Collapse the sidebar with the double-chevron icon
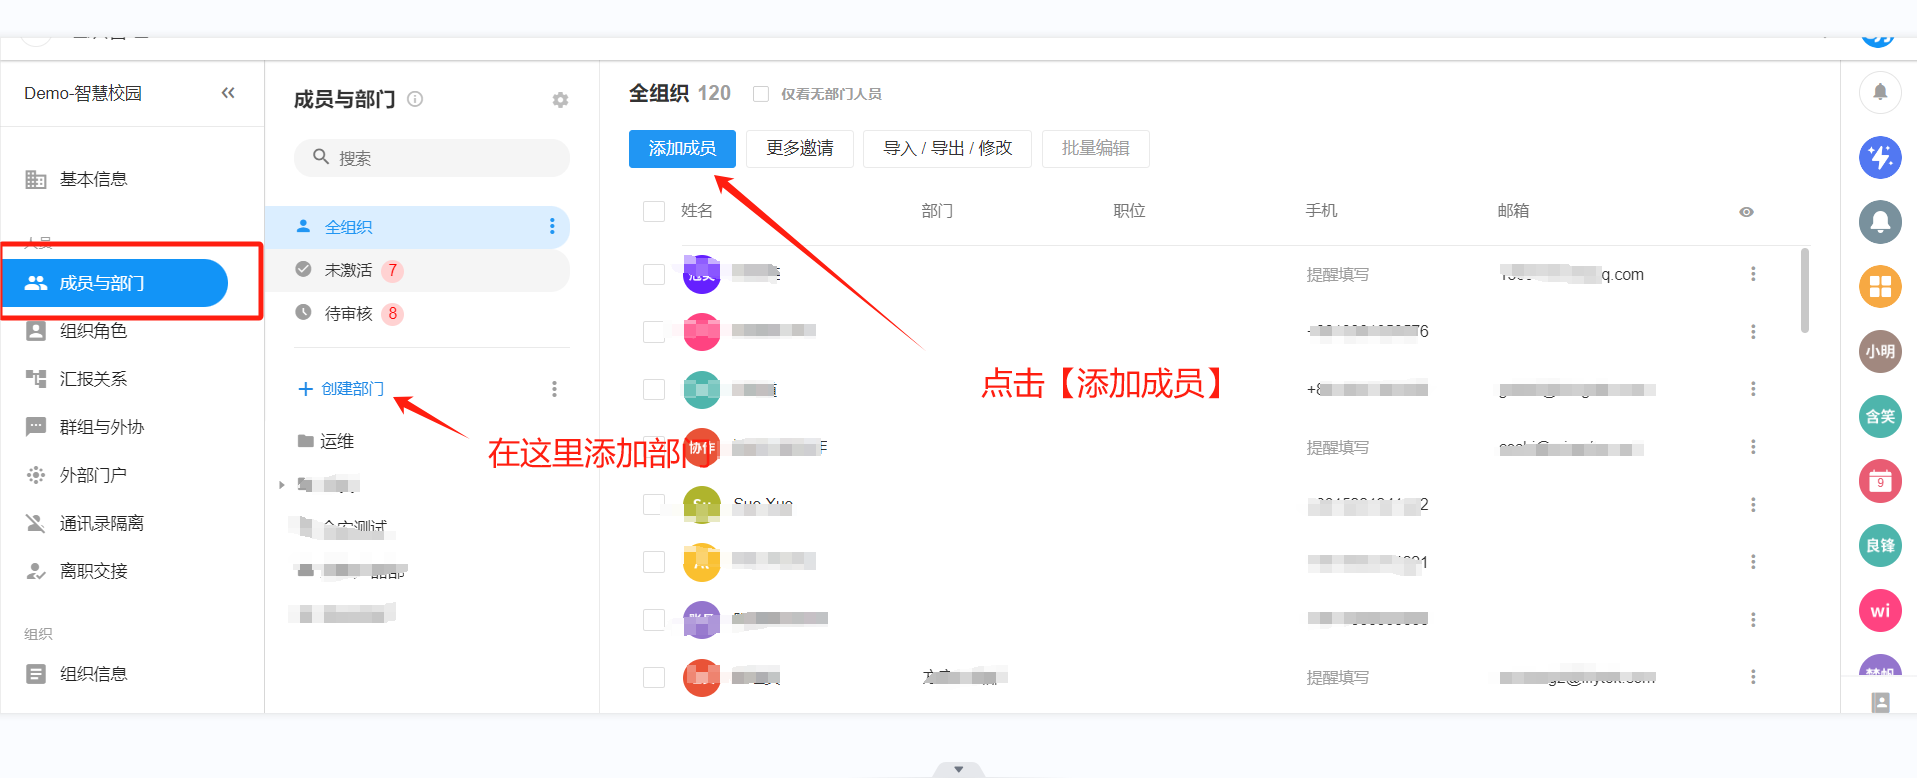Viewport: 1917px width, 778px height. 228,93
